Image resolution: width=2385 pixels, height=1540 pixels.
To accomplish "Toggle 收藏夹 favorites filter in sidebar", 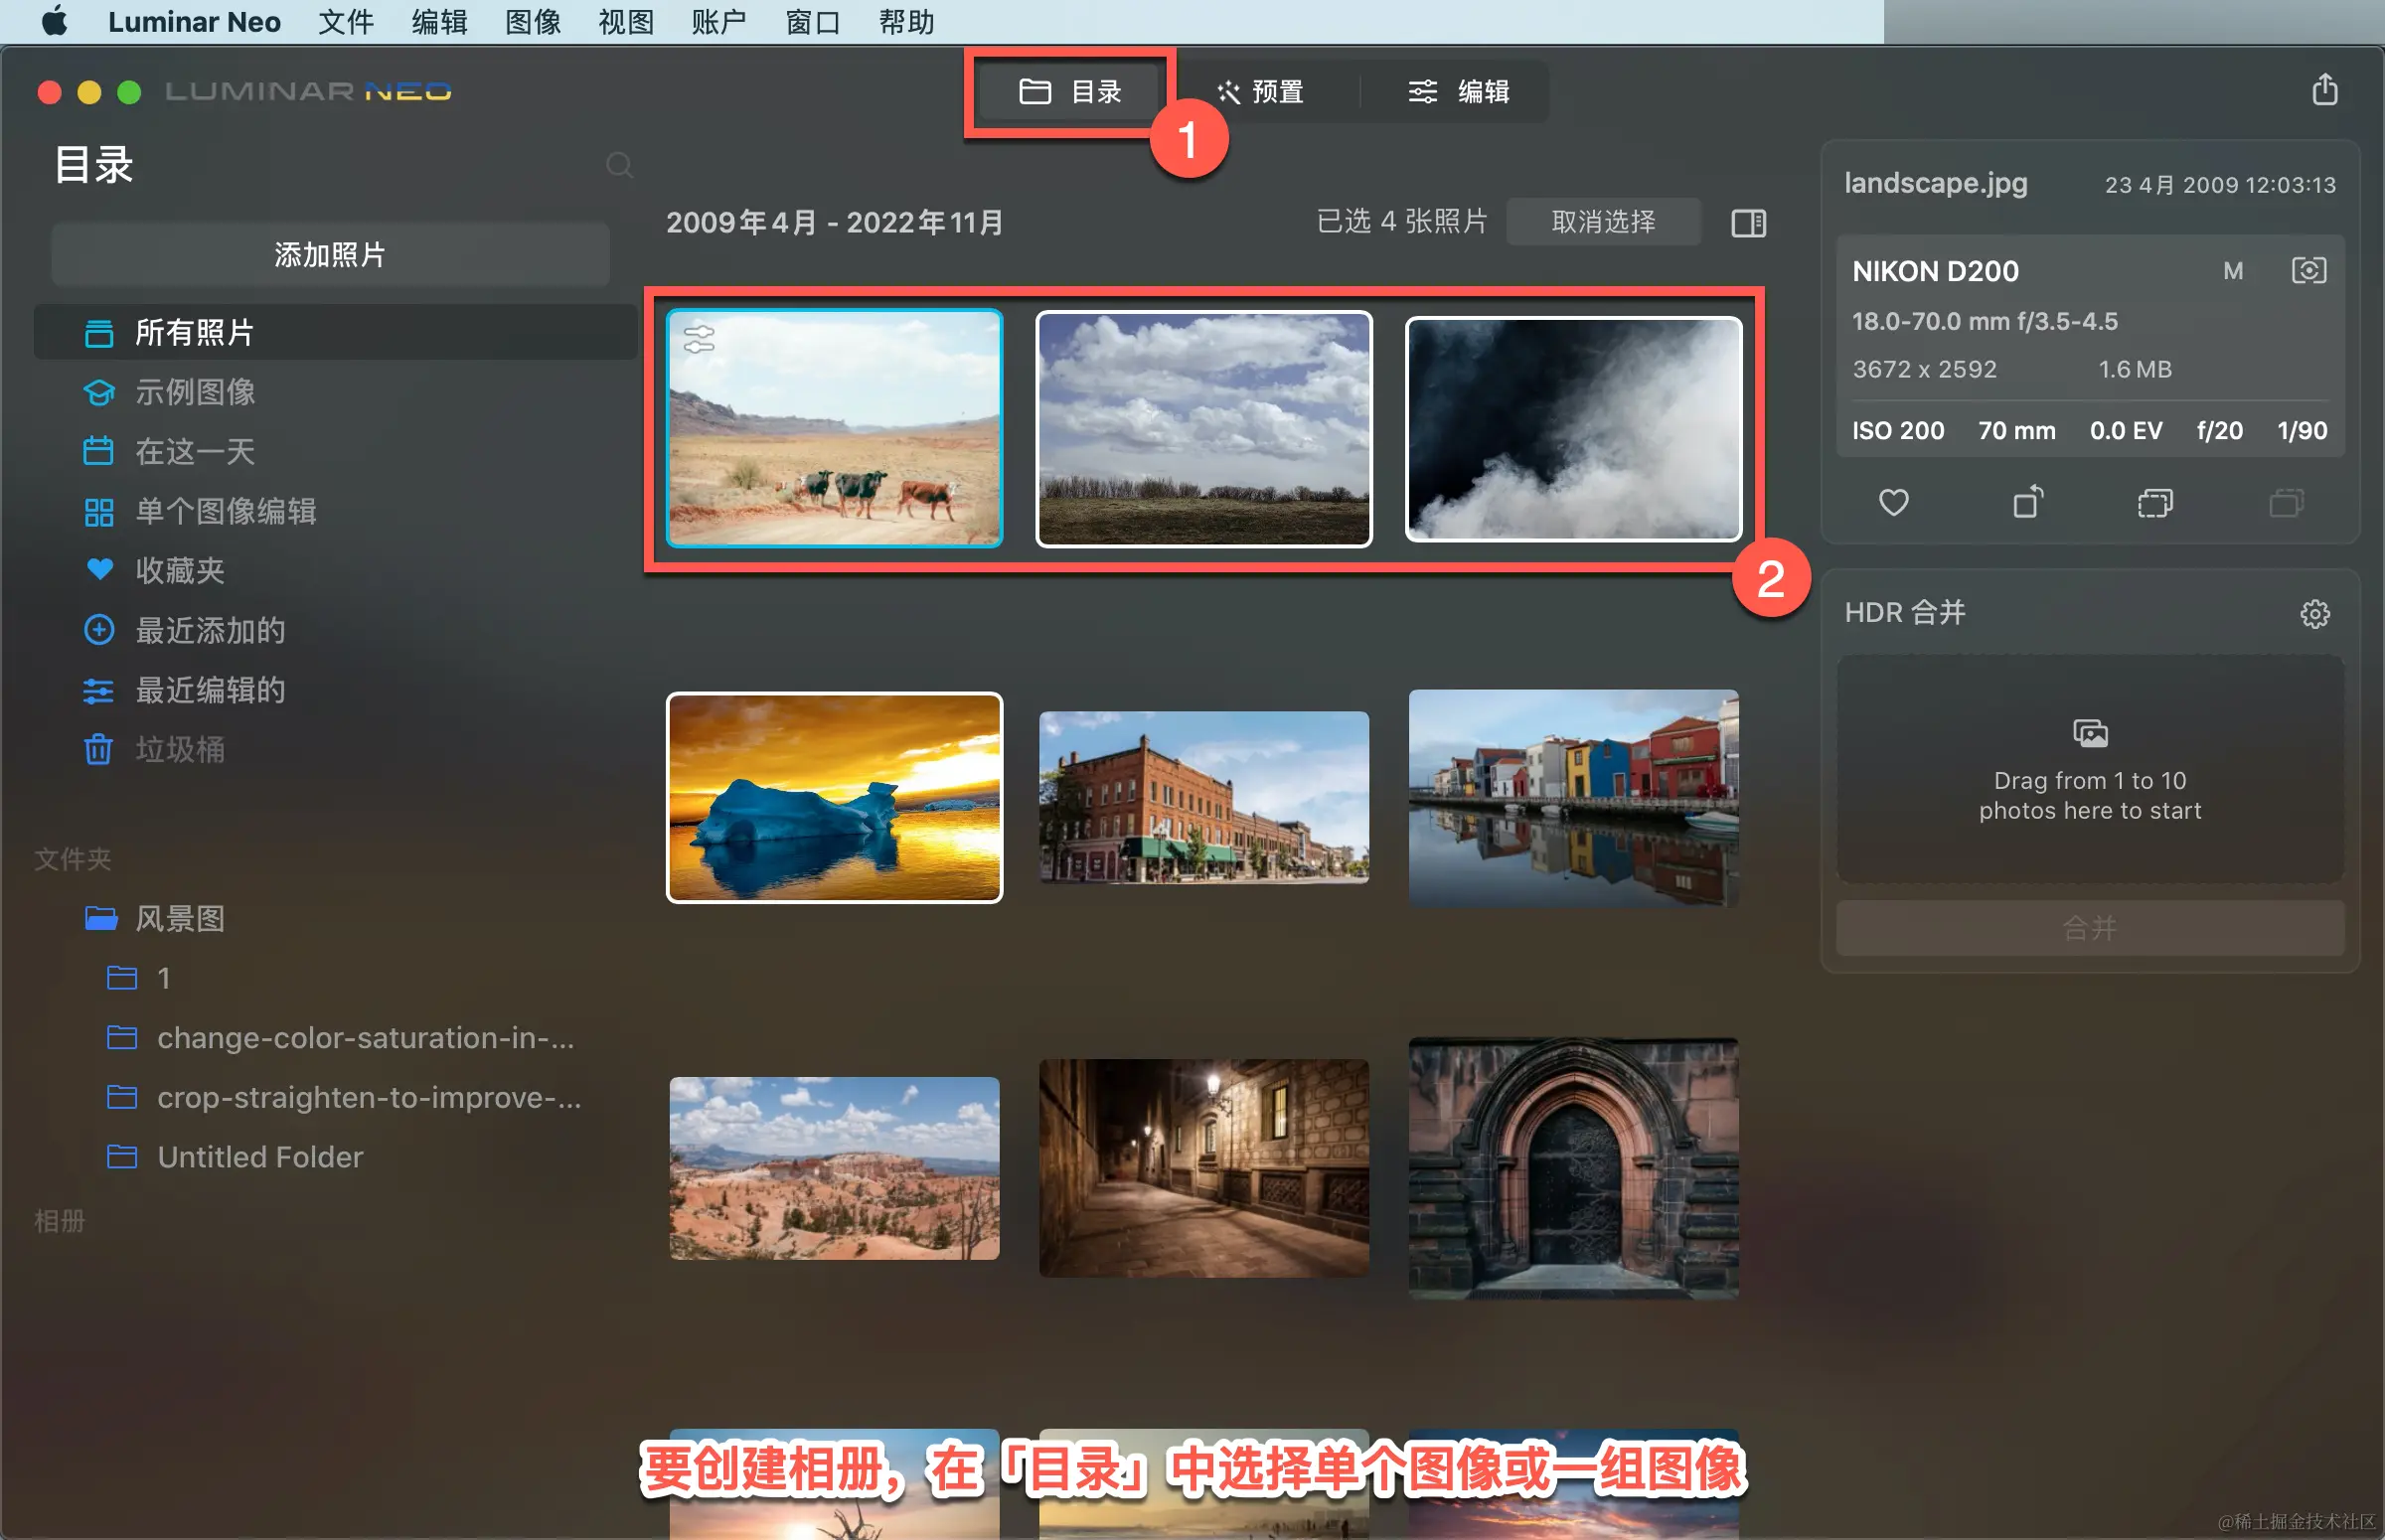I will (x=180, y=570).
